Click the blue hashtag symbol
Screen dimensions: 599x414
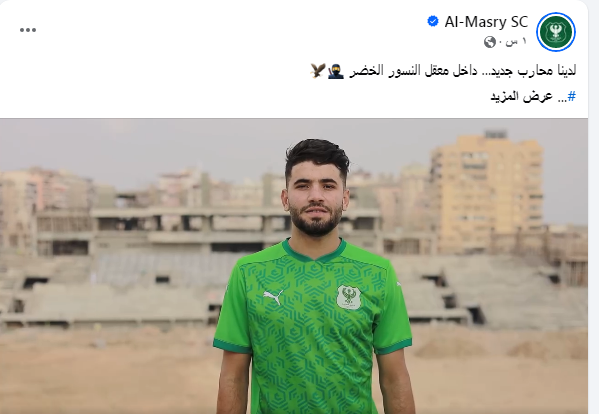[571, 96]
